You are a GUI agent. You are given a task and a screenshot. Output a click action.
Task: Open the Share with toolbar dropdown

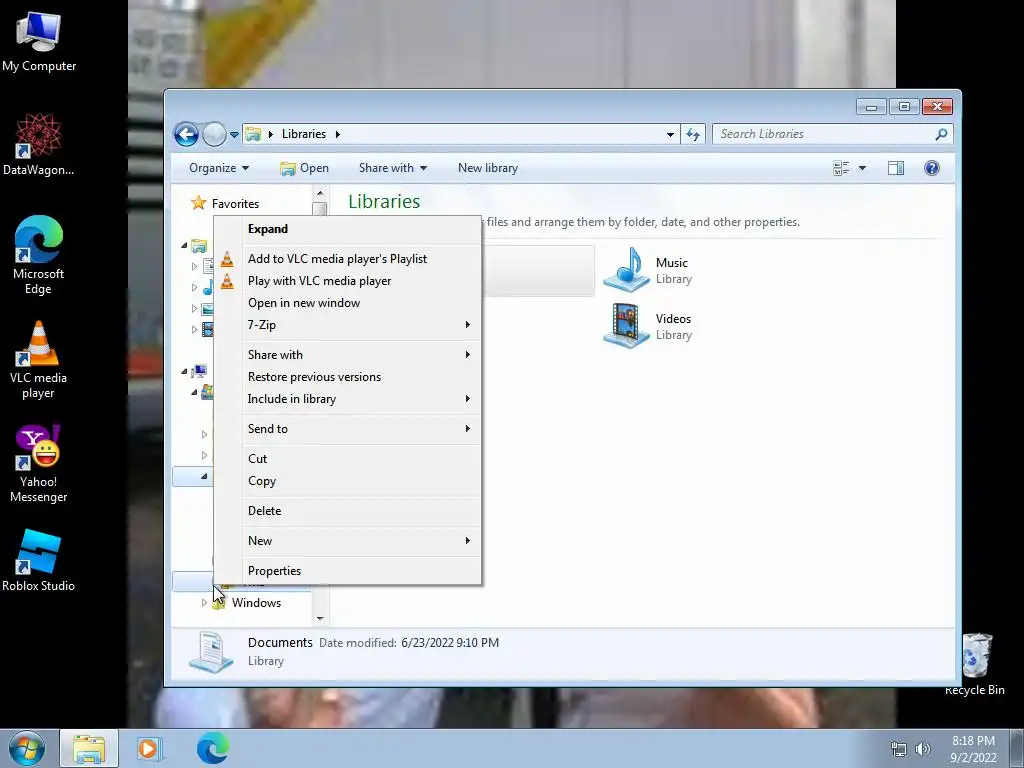(392, 168)
